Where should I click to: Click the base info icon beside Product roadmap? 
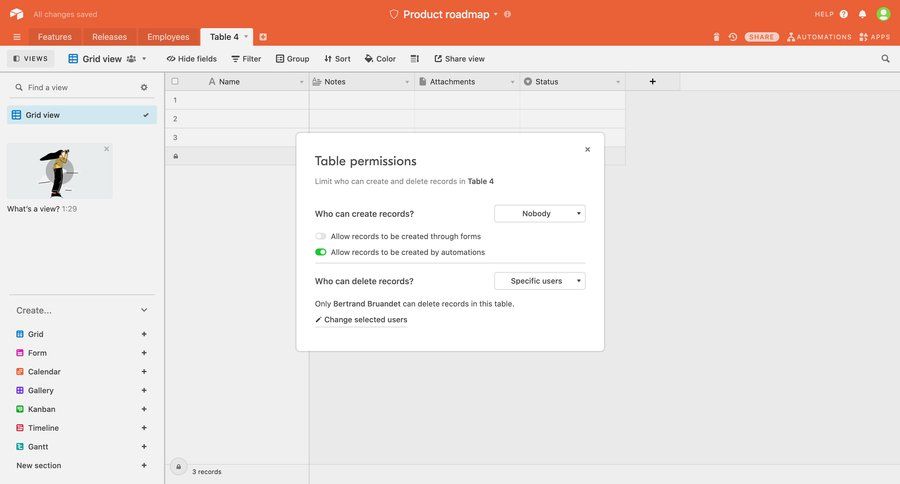click(x=507, y=14)
